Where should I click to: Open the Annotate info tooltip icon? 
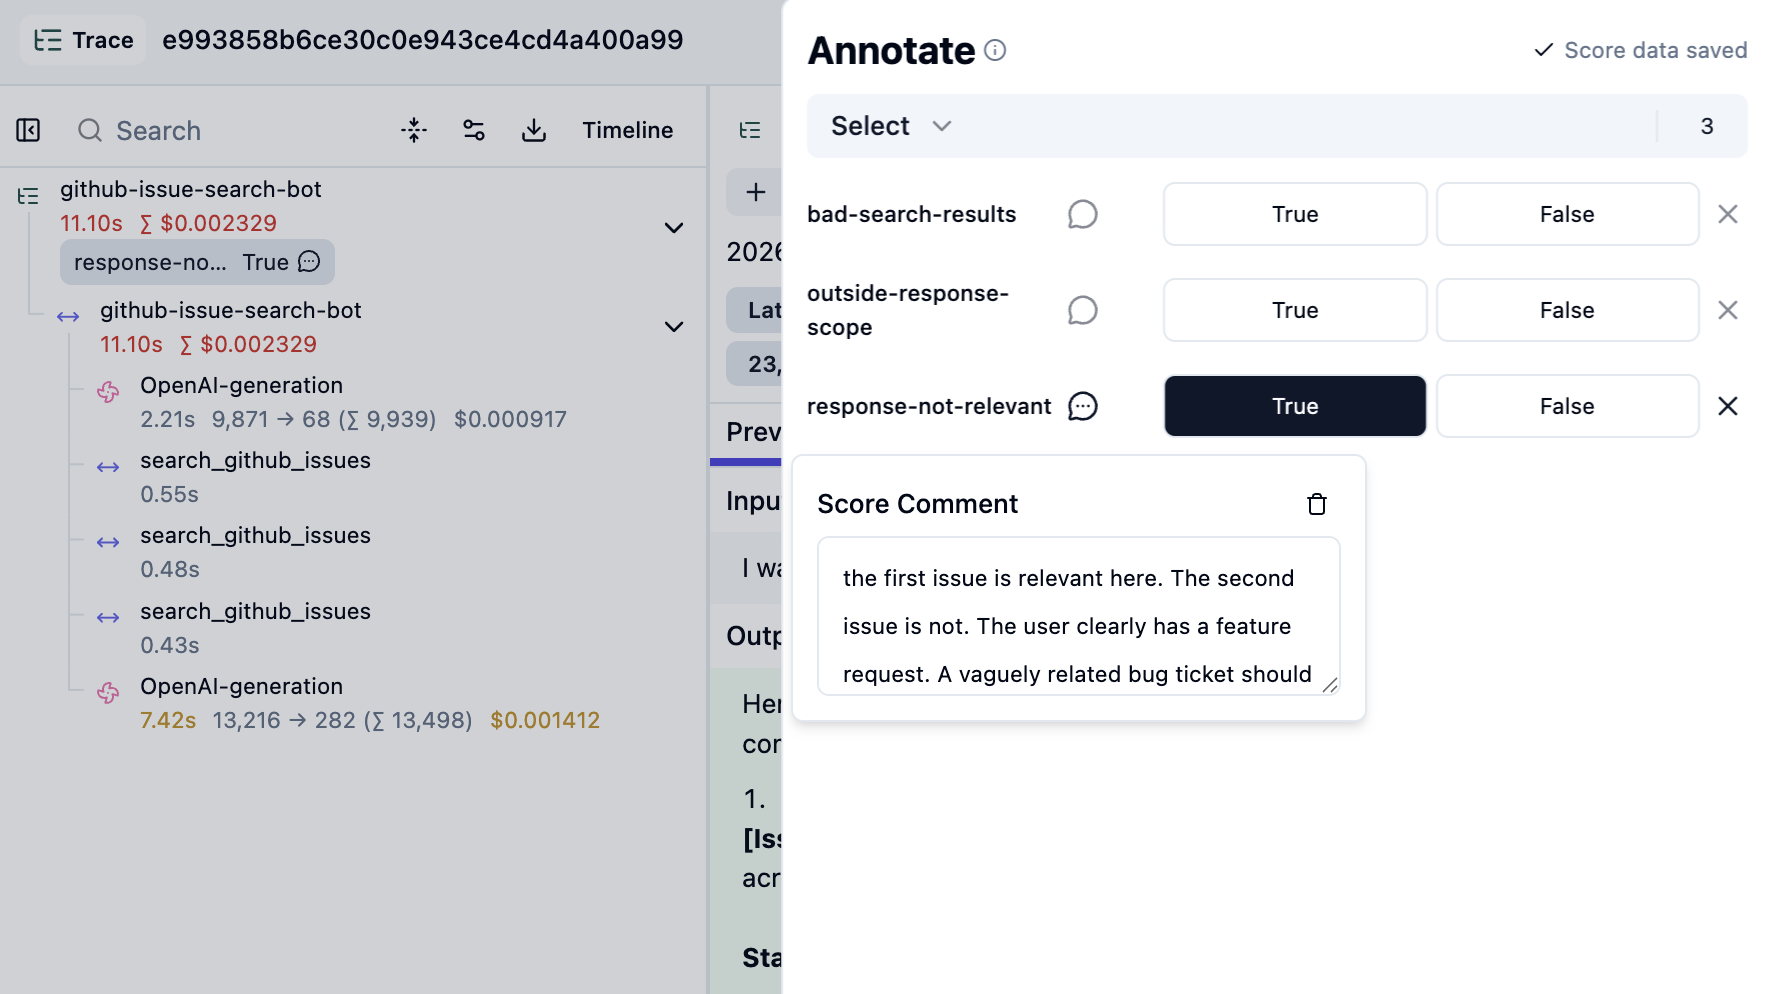(x=995, y=50)
